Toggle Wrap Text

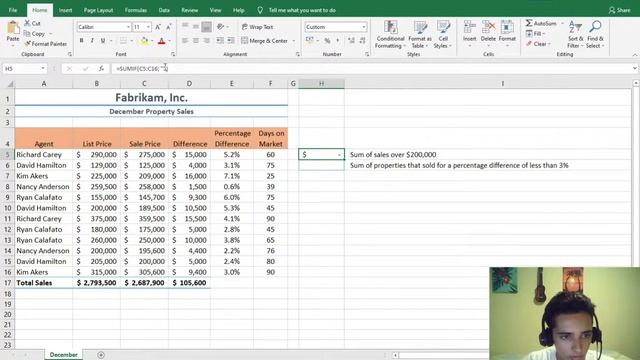point(257,27)
